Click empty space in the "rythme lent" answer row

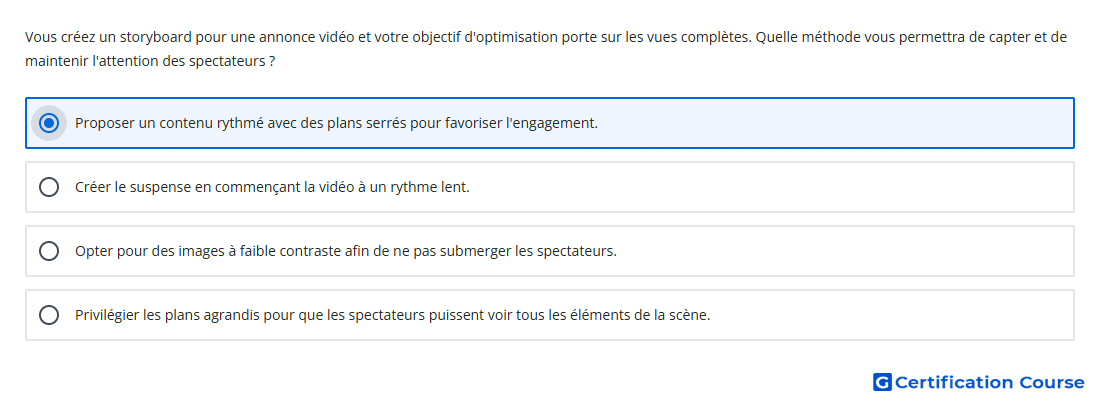772,187
